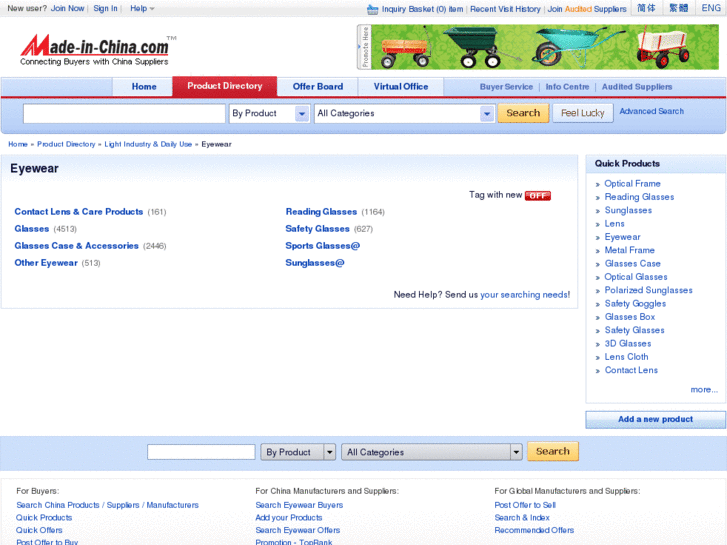Image resolution: width=727 pixels, height=545 pixels.
Task: Click Post Offer to Sell footer link
Action: point(525,505)
